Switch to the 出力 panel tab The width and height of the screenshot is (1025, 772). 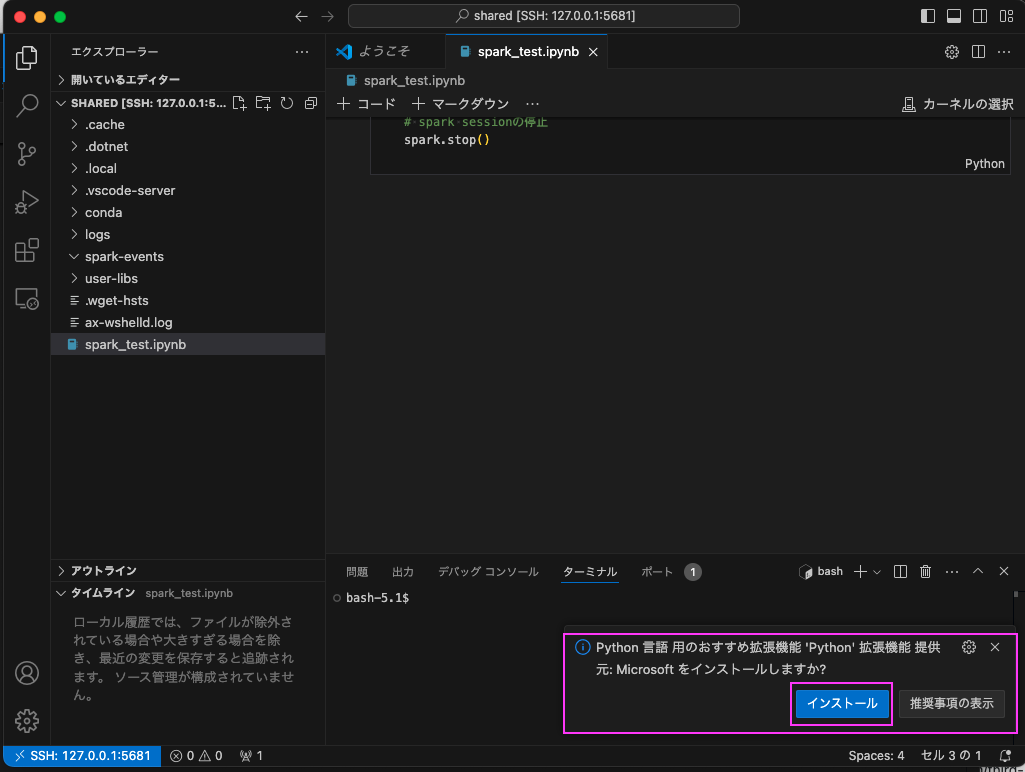403,572
